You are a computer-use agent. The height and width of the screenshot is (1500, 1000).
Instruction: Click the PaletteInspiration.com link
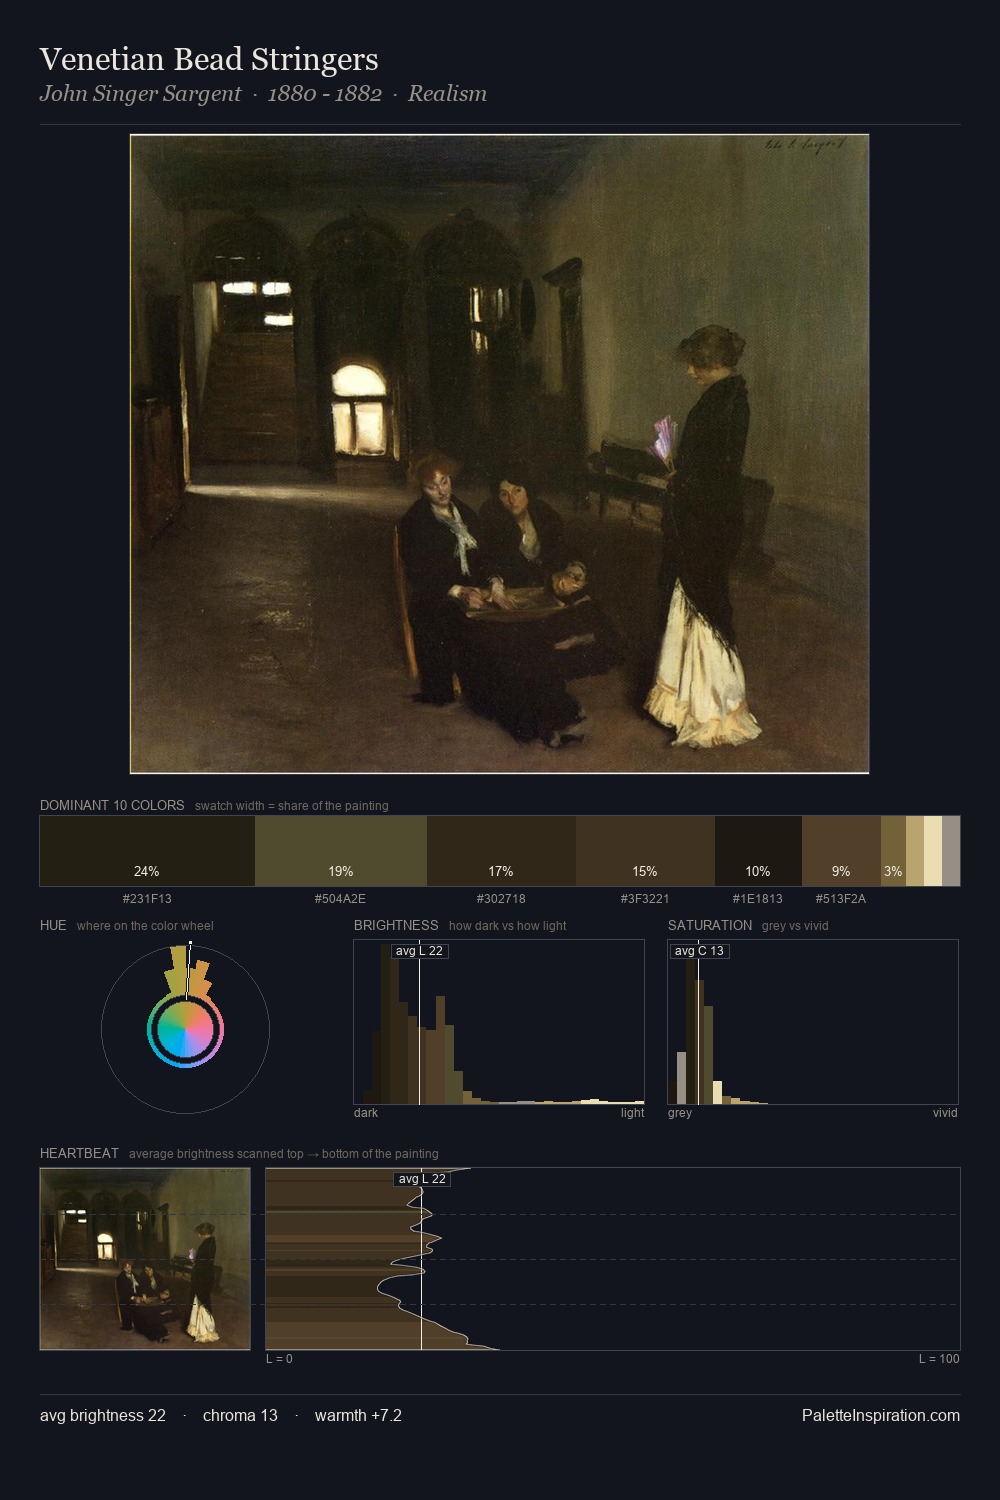pyautogui.click(x=881, y=1415)
